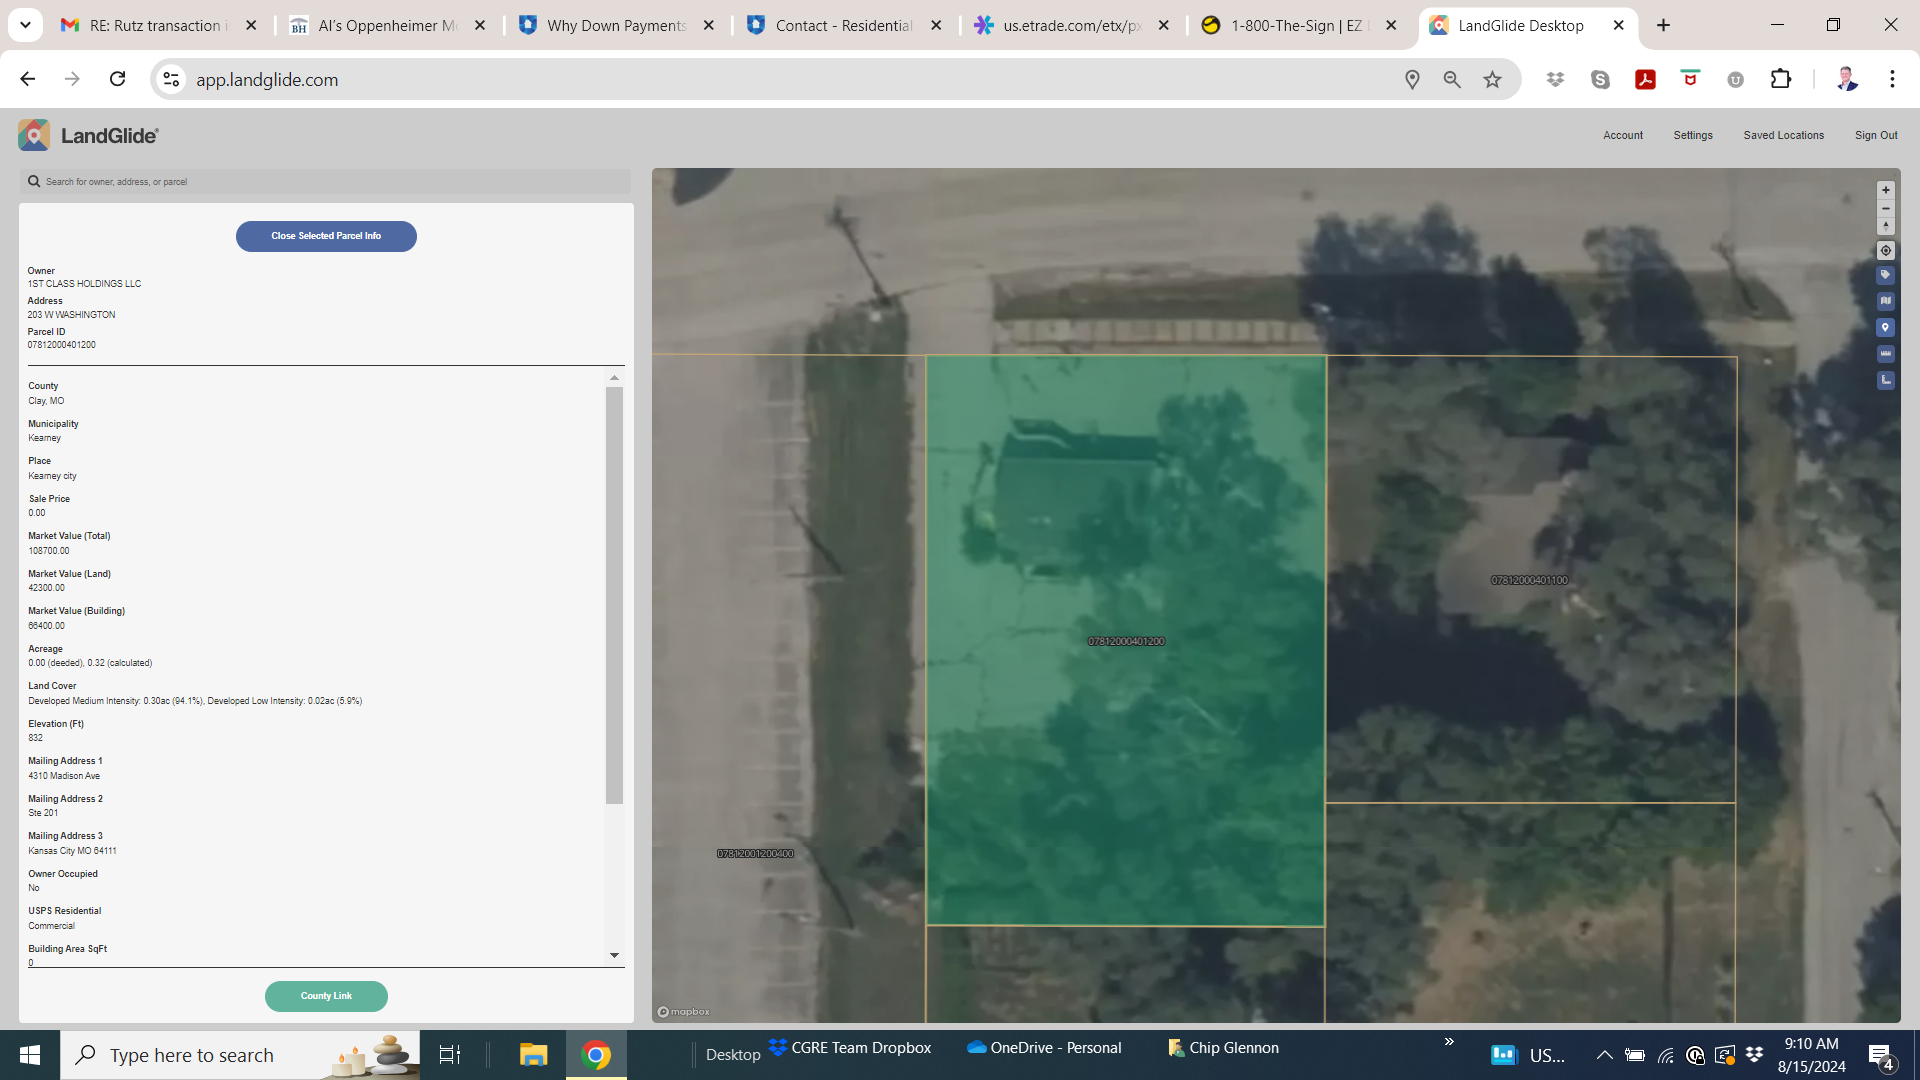Click Close Selected Parcel Info button
1920x1080 pixels.
tap(326, 236)
